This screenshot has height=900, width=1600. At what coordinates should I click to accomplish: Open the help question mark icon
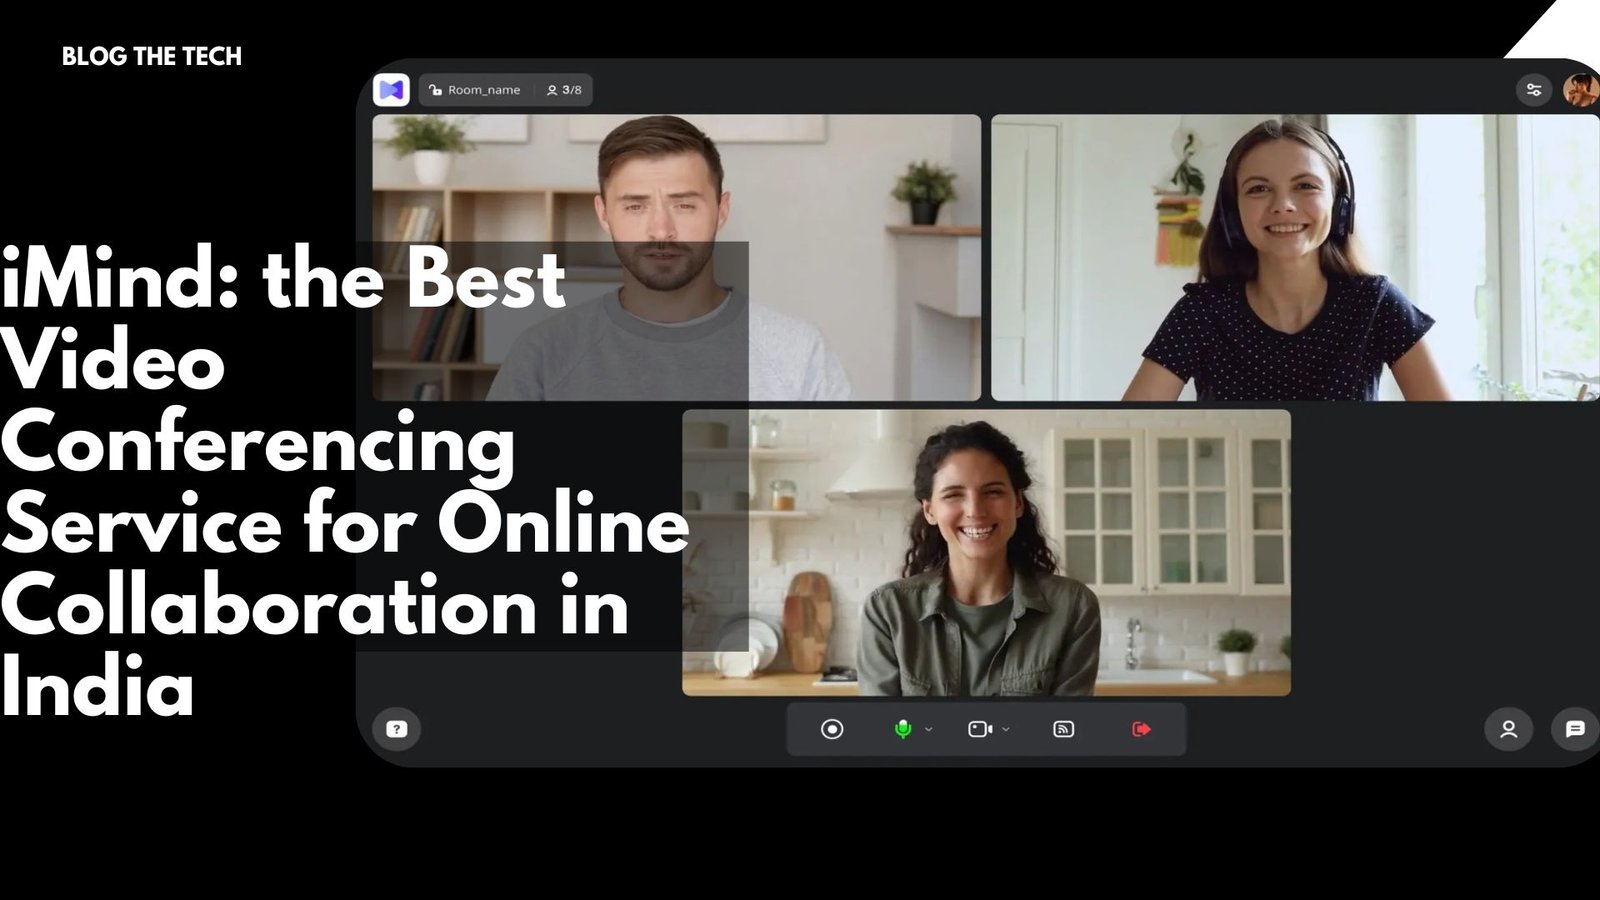pyautogui.click(x=397, y=729)
